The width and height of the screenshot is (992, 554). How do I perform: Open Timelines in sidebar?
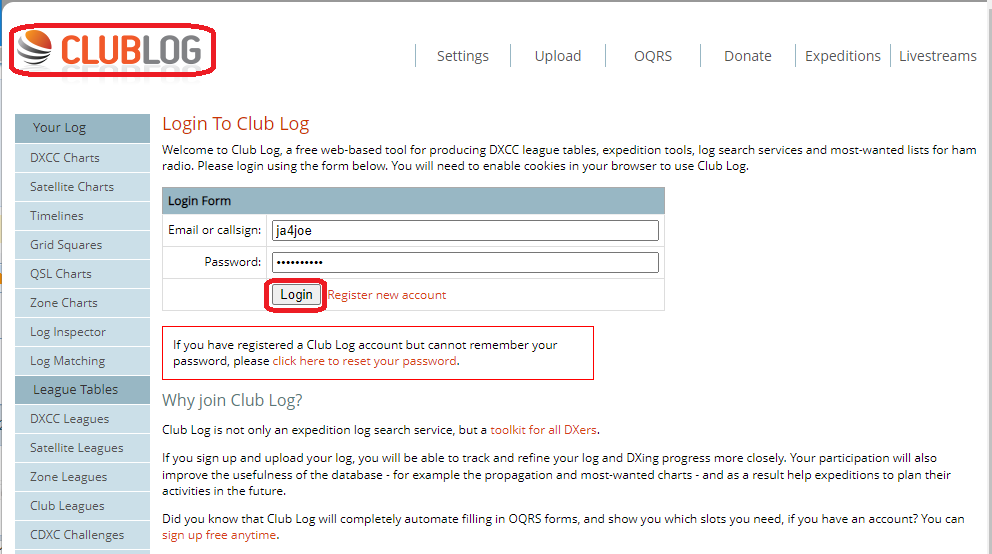pos(82,216)
